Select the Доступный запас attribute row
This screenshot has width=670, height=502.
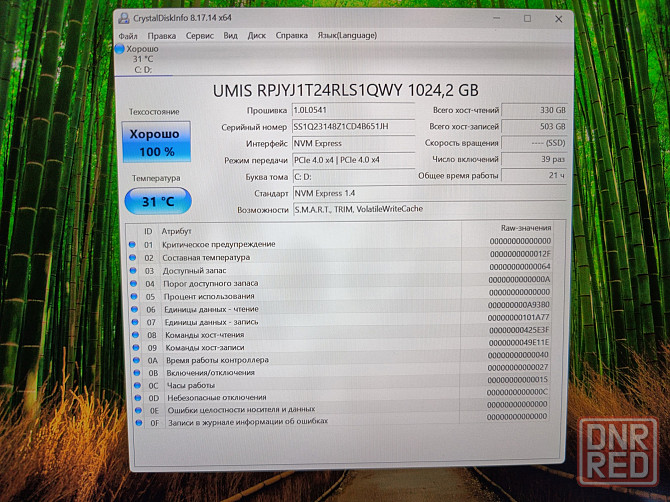pyautogui.click(x=341, y=270)
